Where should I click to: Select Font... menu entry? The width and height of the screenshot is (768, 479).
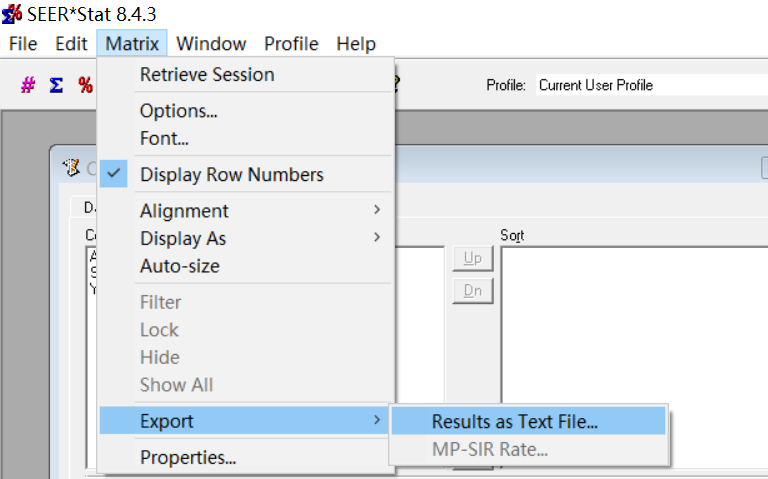(x=246, y=138)
